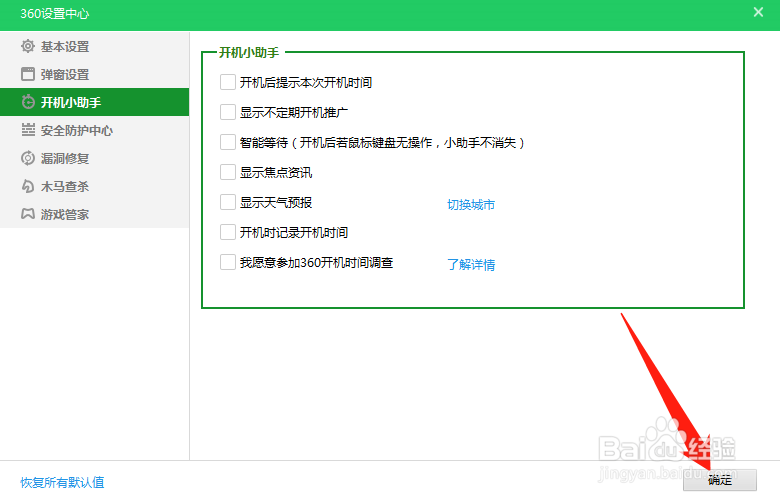Close the 360设置中心 window
The width and height of the screenshot is (780, 500).
758,12
